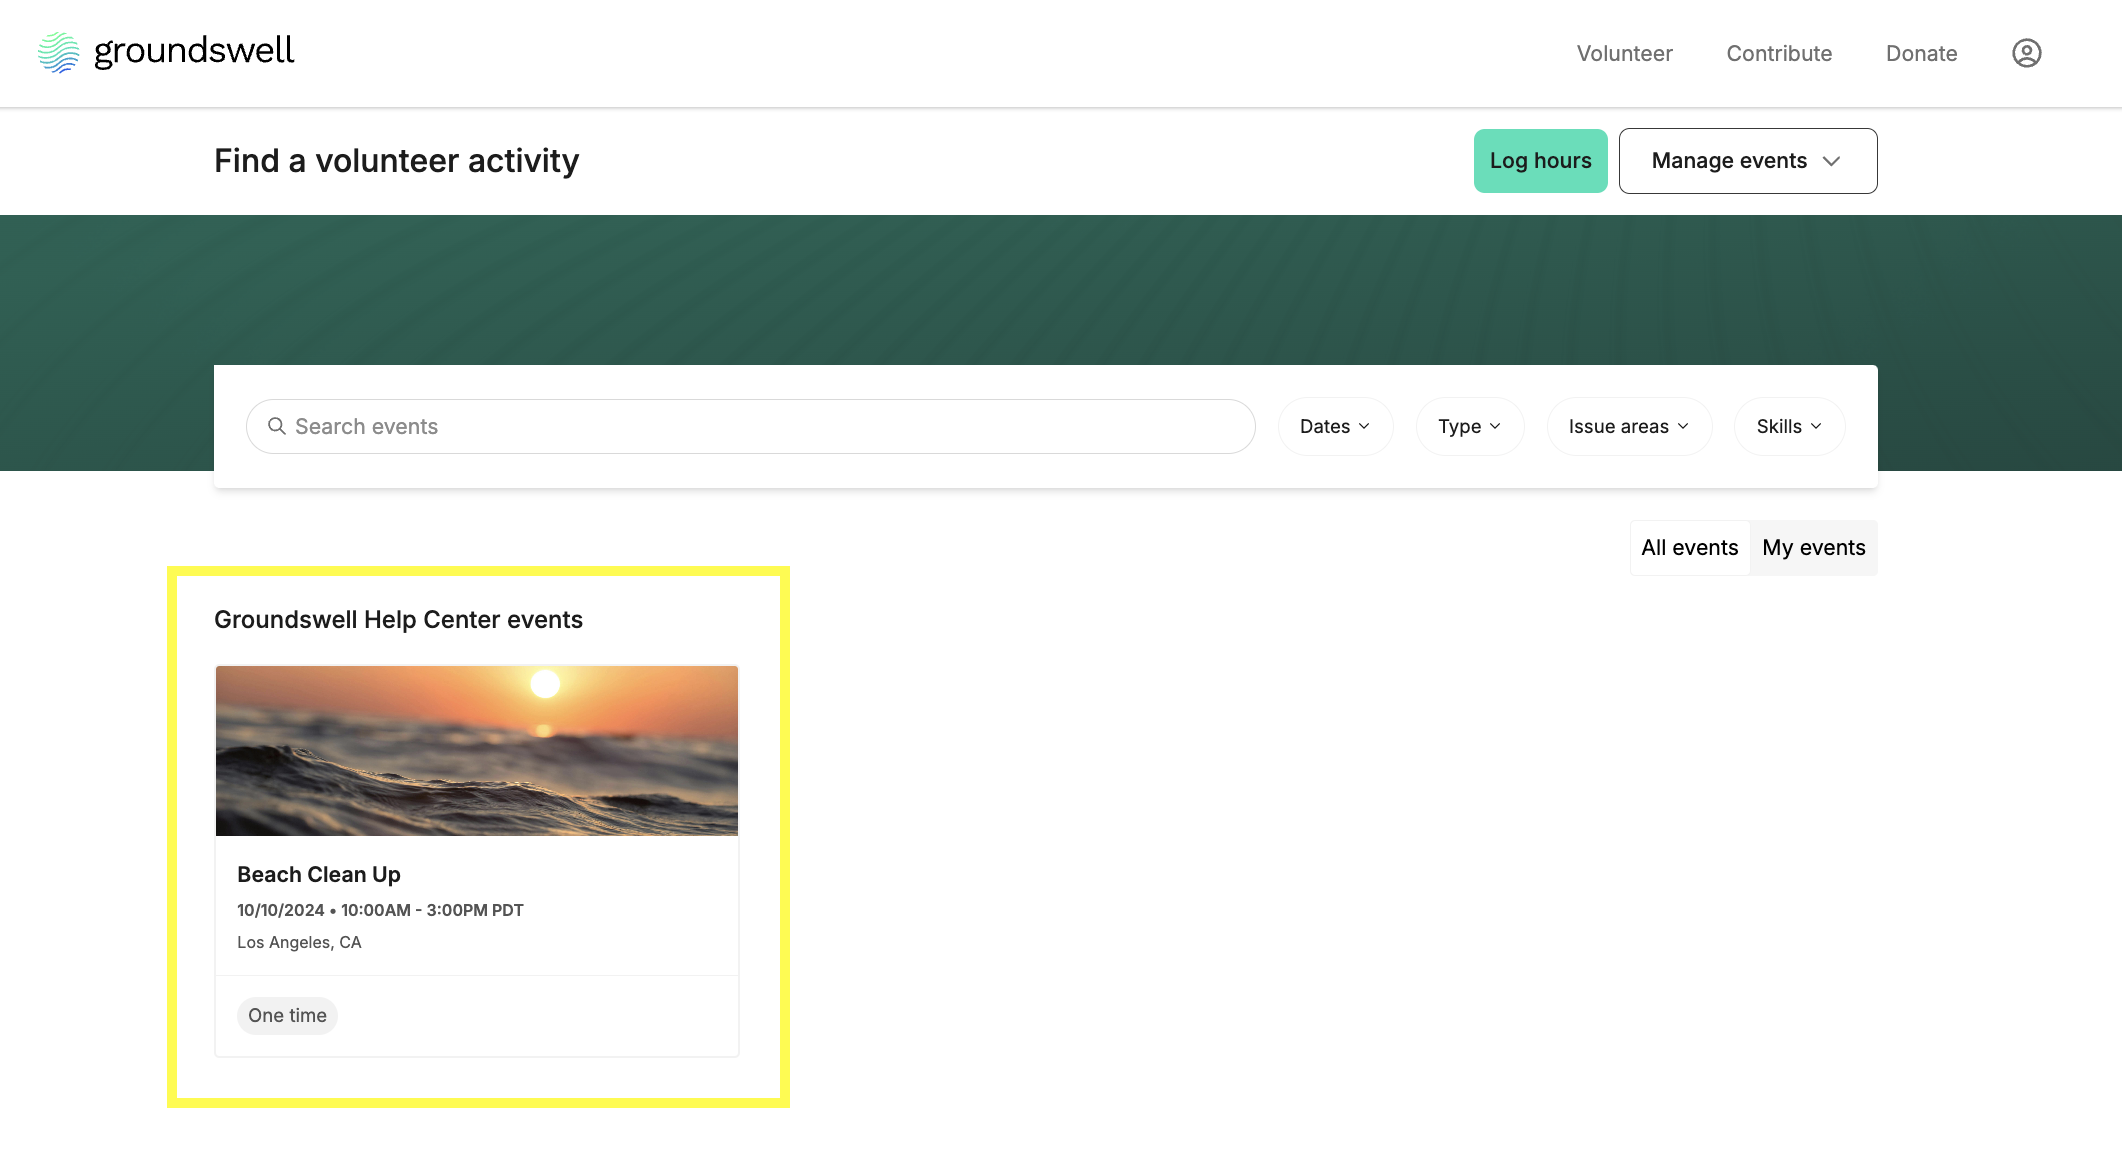Open the Skills filter dropdown
This screenshot has width=2122, height=1166.
tap(1788, 426)
